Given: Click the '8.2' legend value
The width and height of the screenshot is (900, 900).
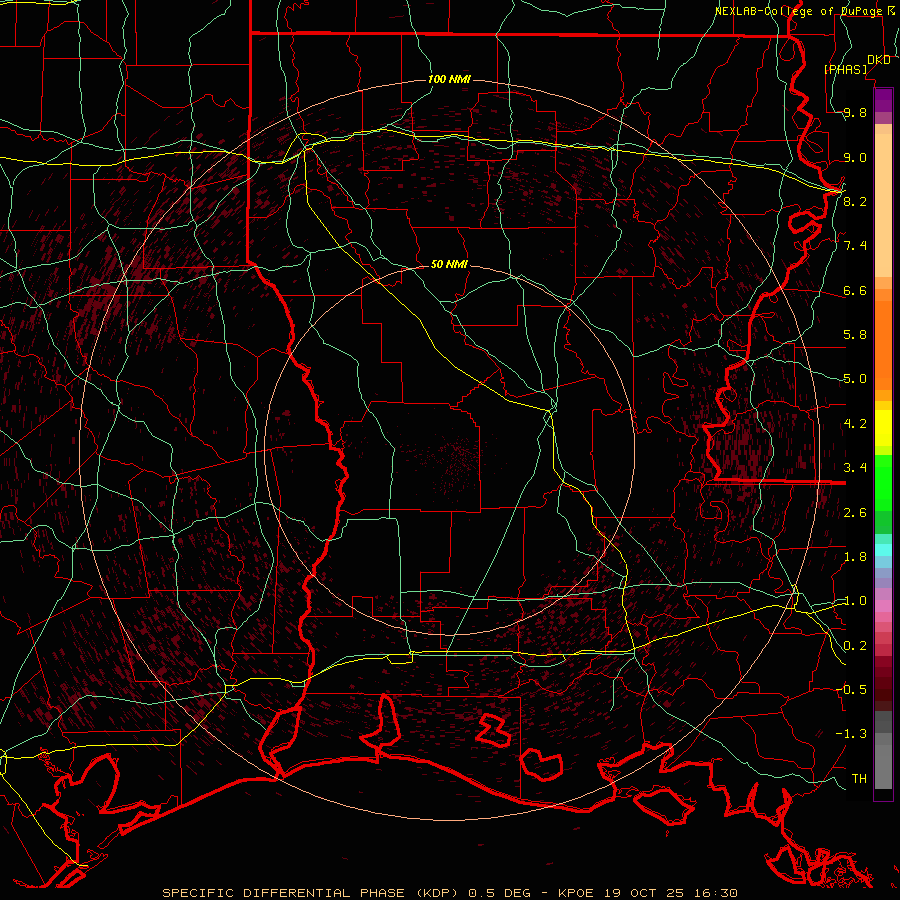Looking at the screenshot, I should (x=855, y=201).
